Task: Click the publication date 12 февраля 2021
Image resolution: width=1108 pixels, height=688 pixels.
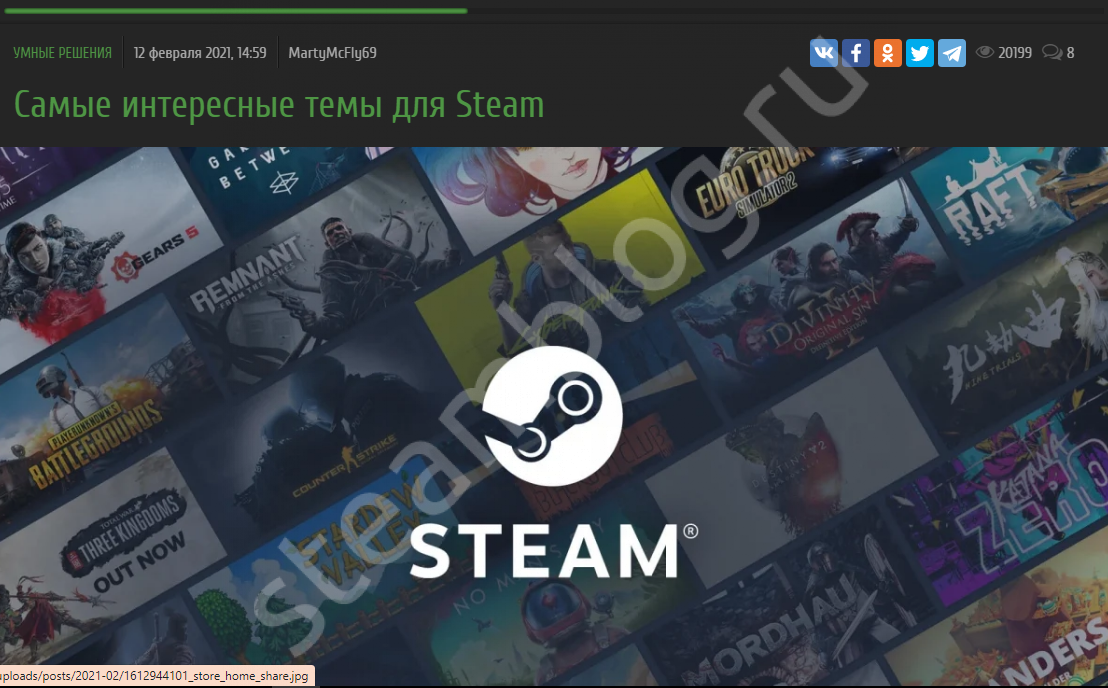Action: point(200,53)
